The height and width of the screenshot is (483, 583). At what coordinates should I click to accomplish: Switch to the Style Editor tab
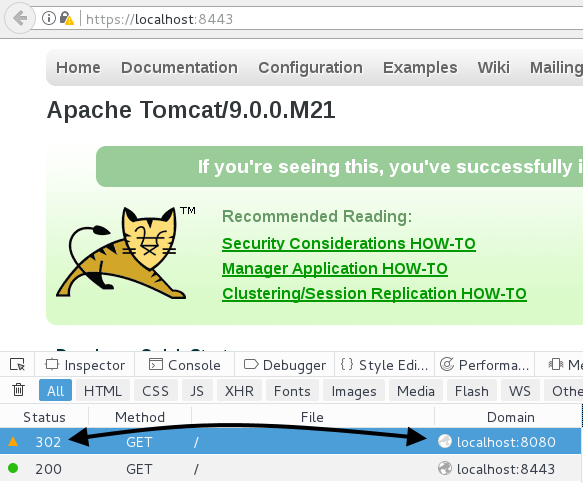(384, 365)
